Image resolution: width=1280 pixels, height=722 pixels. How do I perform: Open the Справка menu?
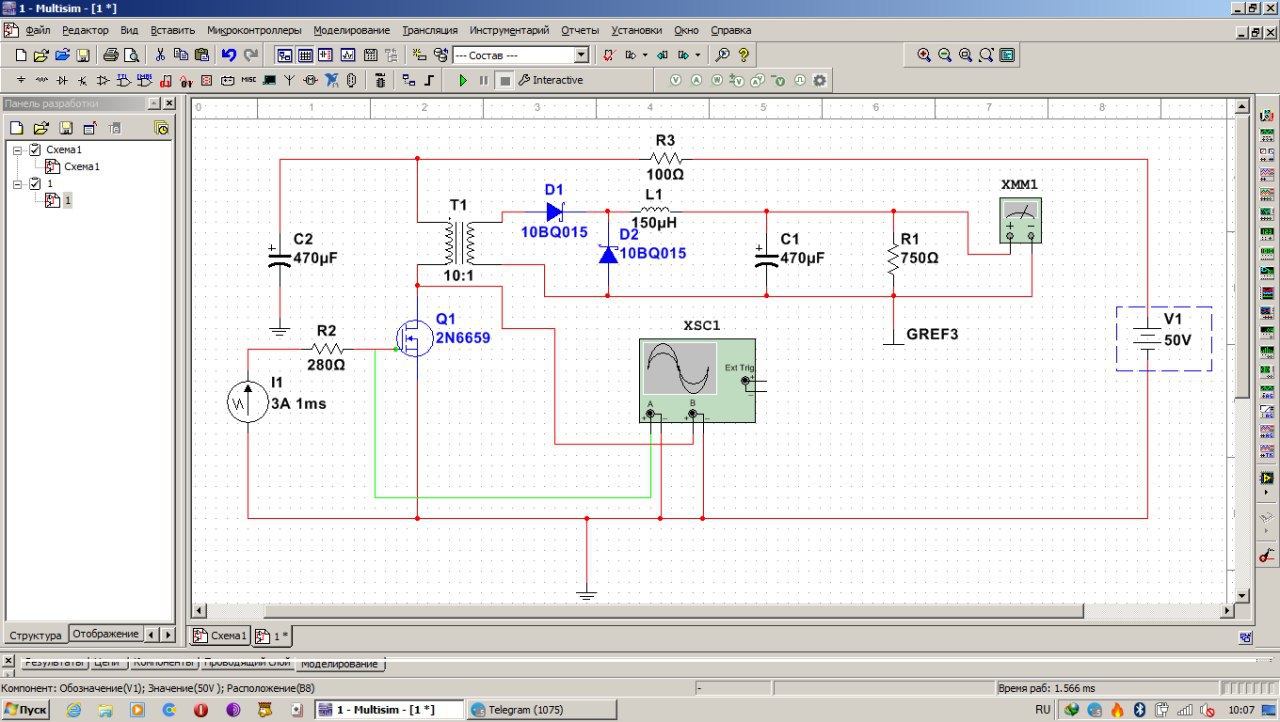pyautogui.click(x=731, y=30)
